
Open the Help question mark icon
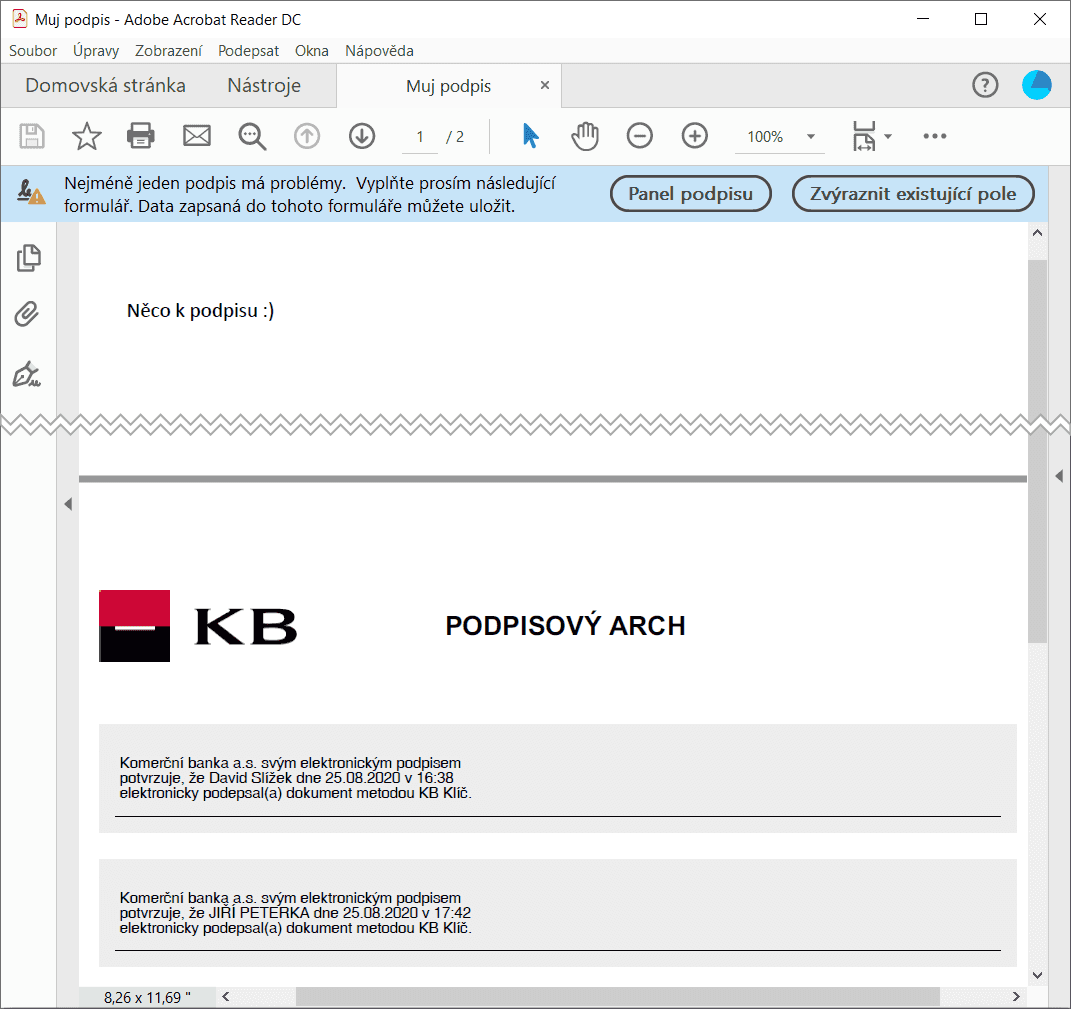[x=985, y=85]
